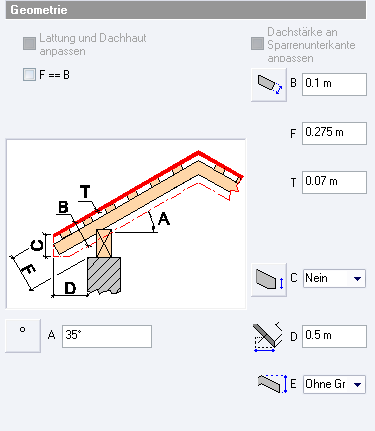375x431 pixels.
Task: Open the E dropdown showing Ohne Gr
Action: click(334, 384)
